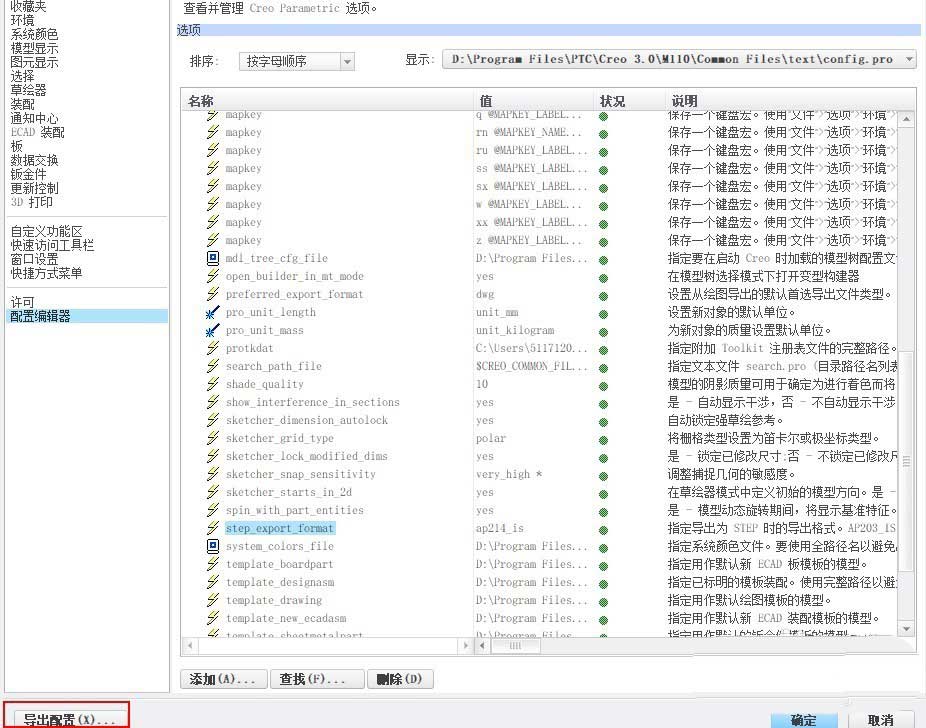Select the search_path_file option name
Screen dimensions: 926x728
coord(274,366)
